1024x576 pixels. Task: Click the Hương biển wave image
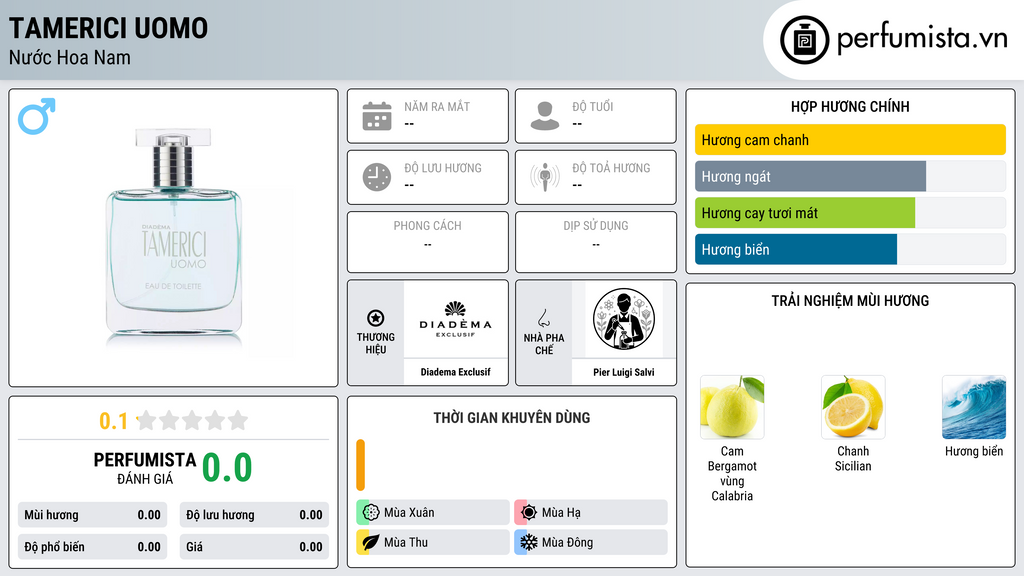[974, 407]
